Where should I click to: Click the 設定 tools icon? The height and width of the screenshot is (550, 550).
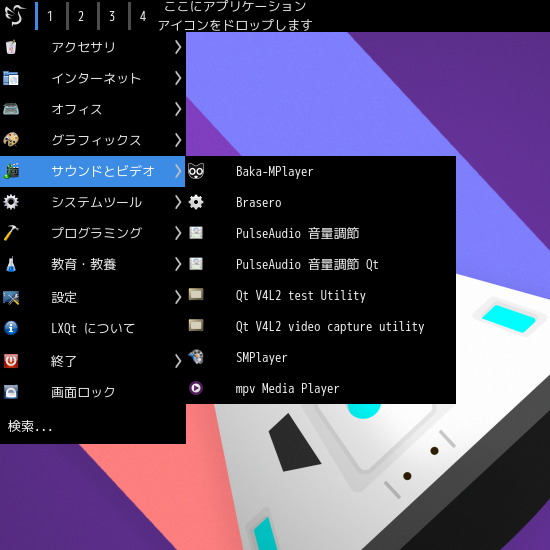pos(11,297)
